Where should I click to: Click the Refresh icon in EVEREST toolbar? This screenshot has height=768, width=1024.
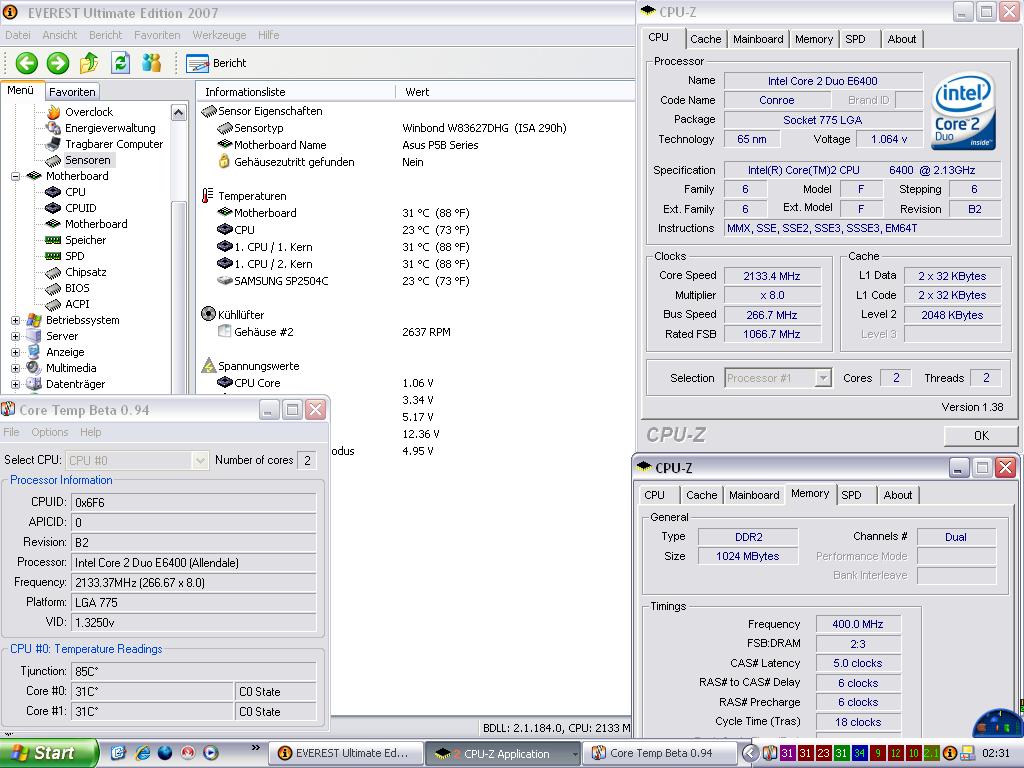[x=120, y=63]
